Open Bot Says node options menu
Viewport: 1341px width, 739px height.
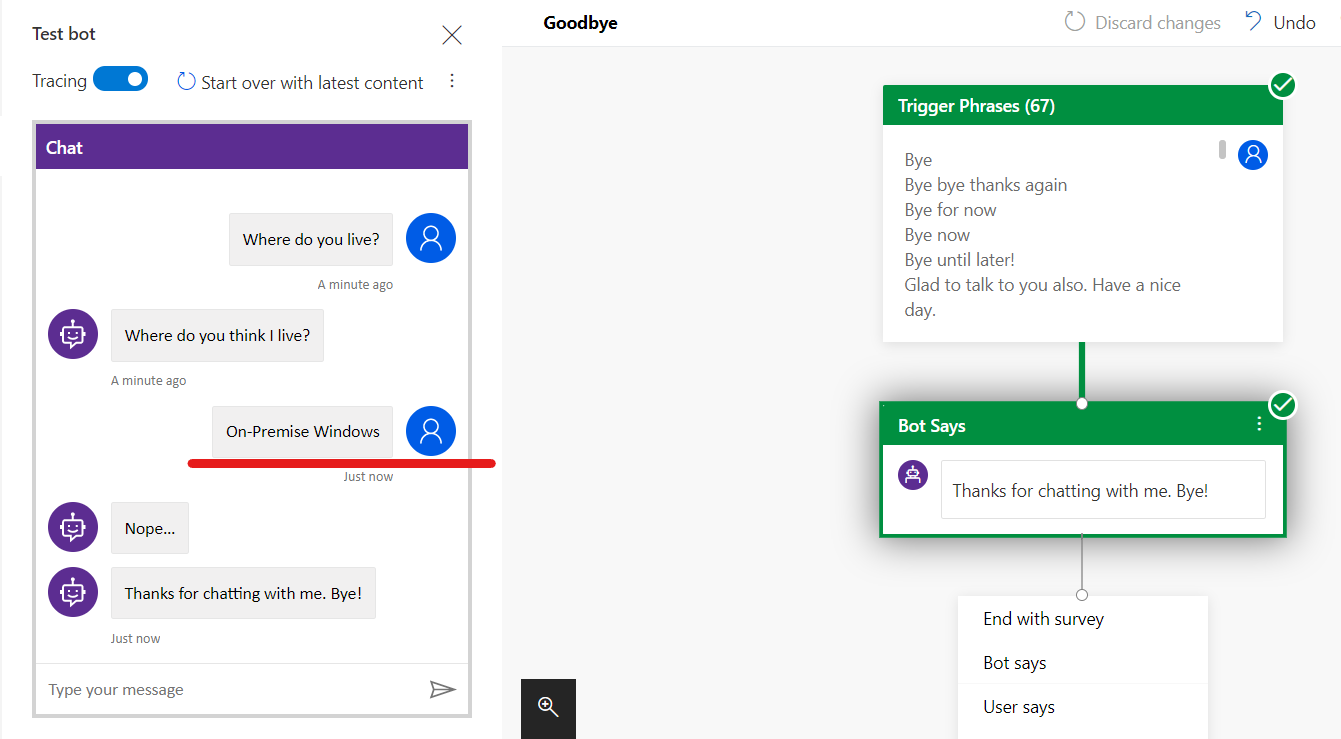coord(1259,424)
